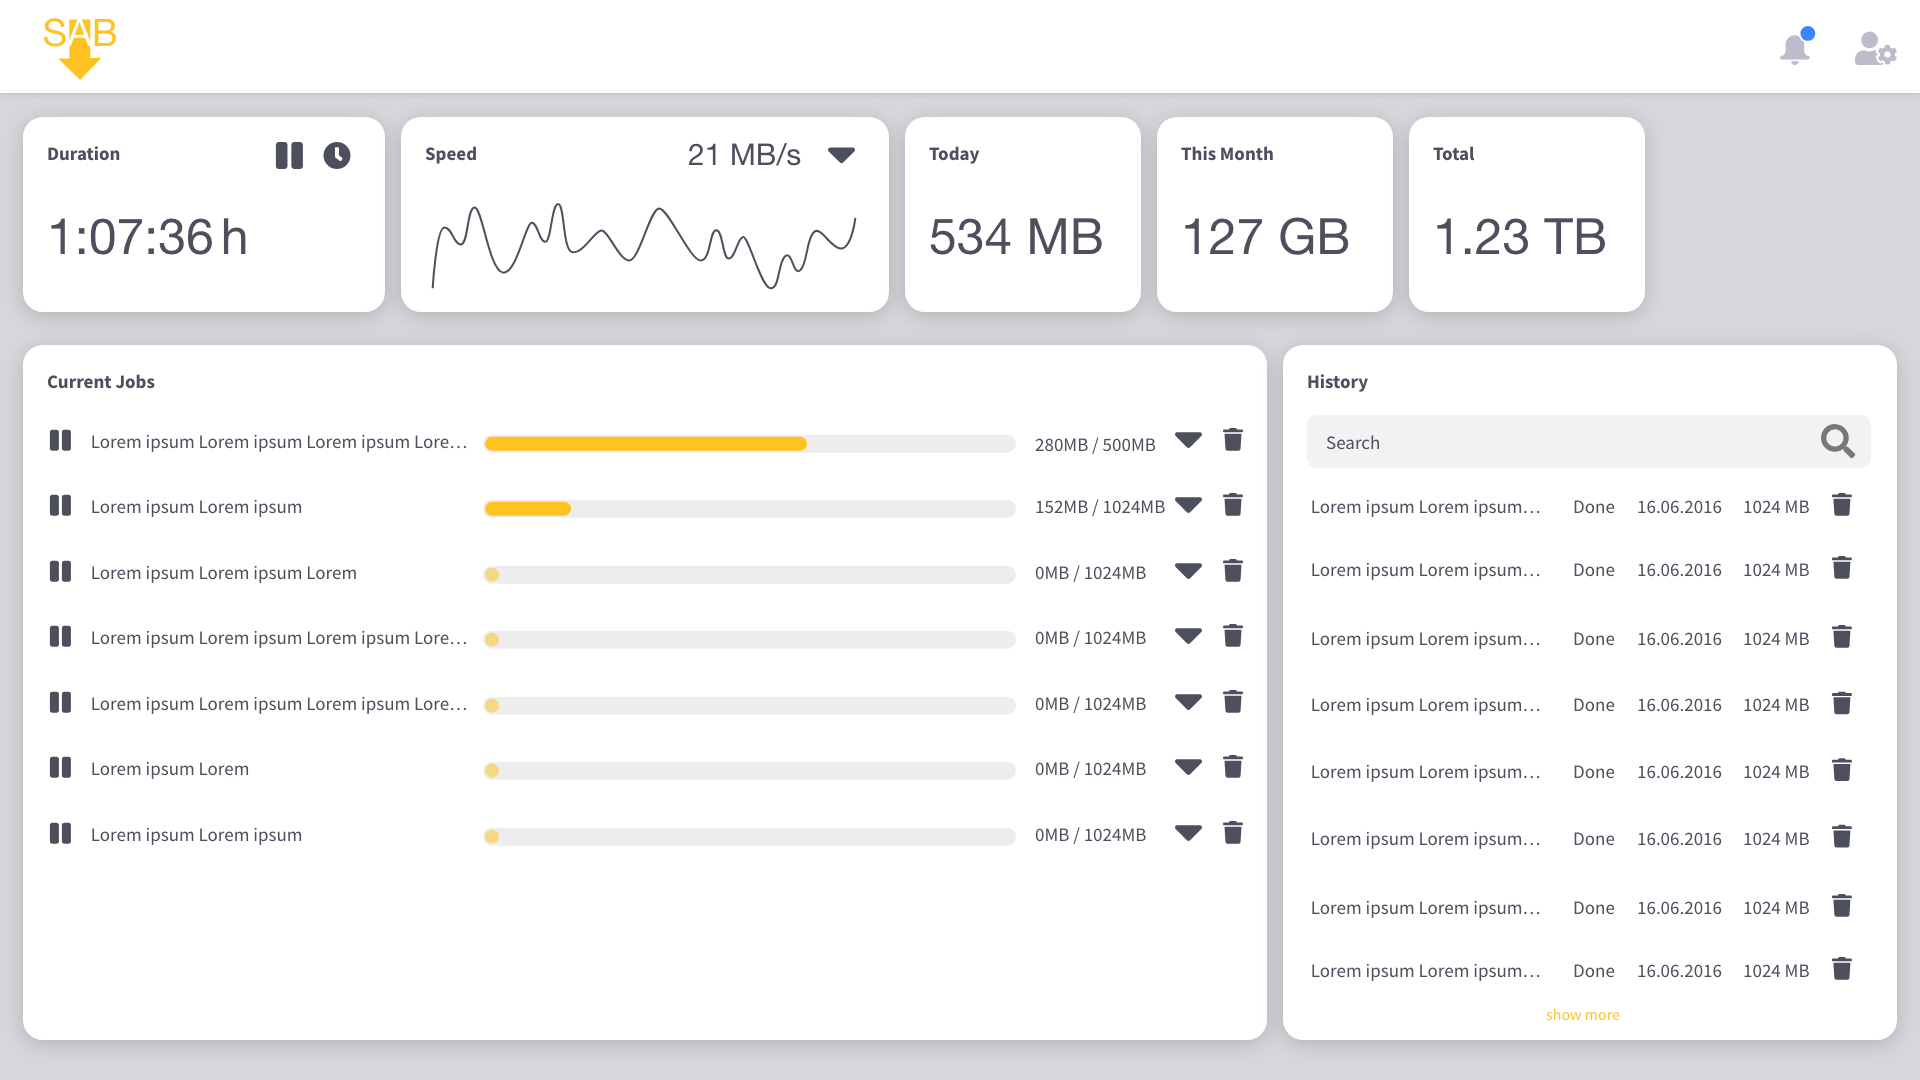
Task: Click the 'Current Jobs' heading
Action: tap(101, 382)
